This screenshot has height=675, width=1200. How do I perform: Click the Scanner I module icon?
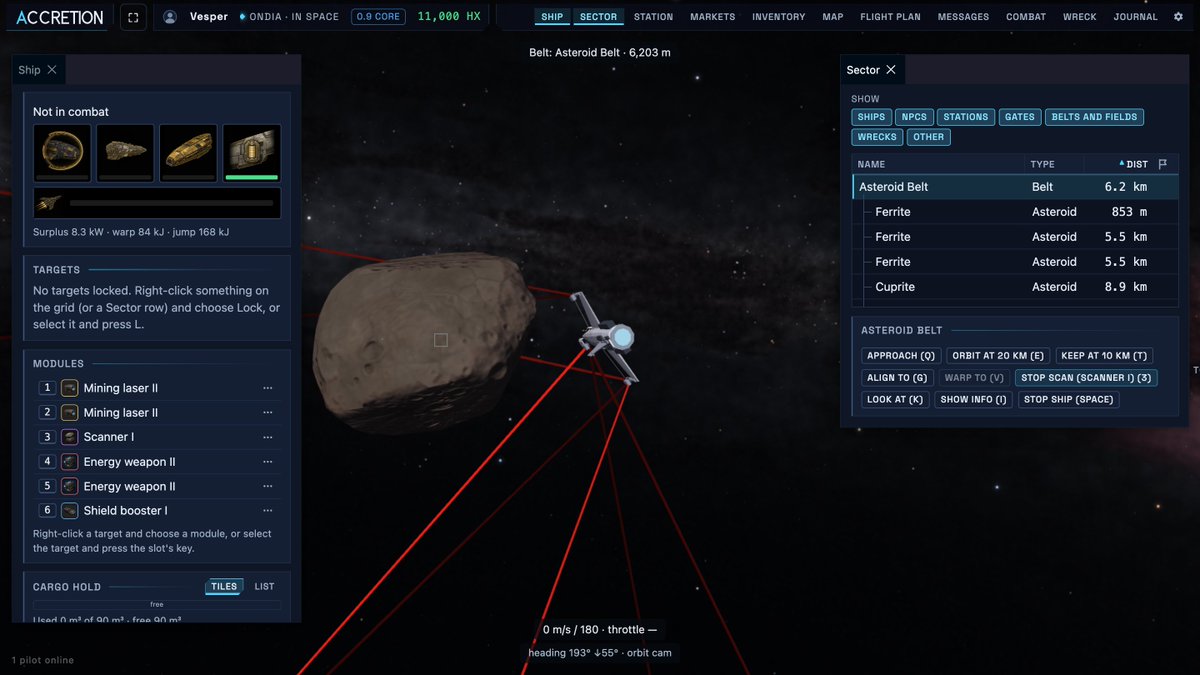pyautogui.click(x=69, y=437)
